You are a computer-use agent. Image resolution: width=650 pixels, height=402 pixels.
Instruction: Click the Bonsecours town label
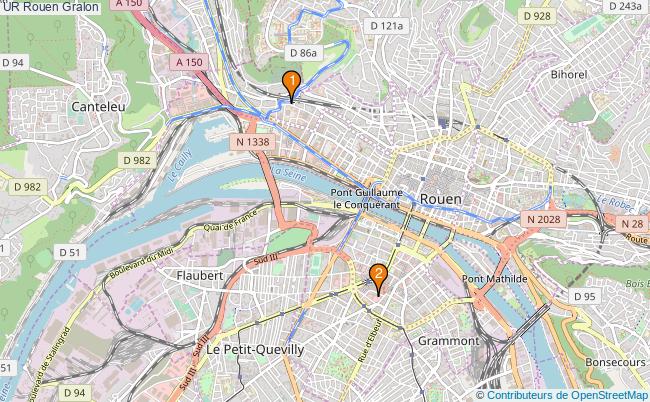[615, 362]
